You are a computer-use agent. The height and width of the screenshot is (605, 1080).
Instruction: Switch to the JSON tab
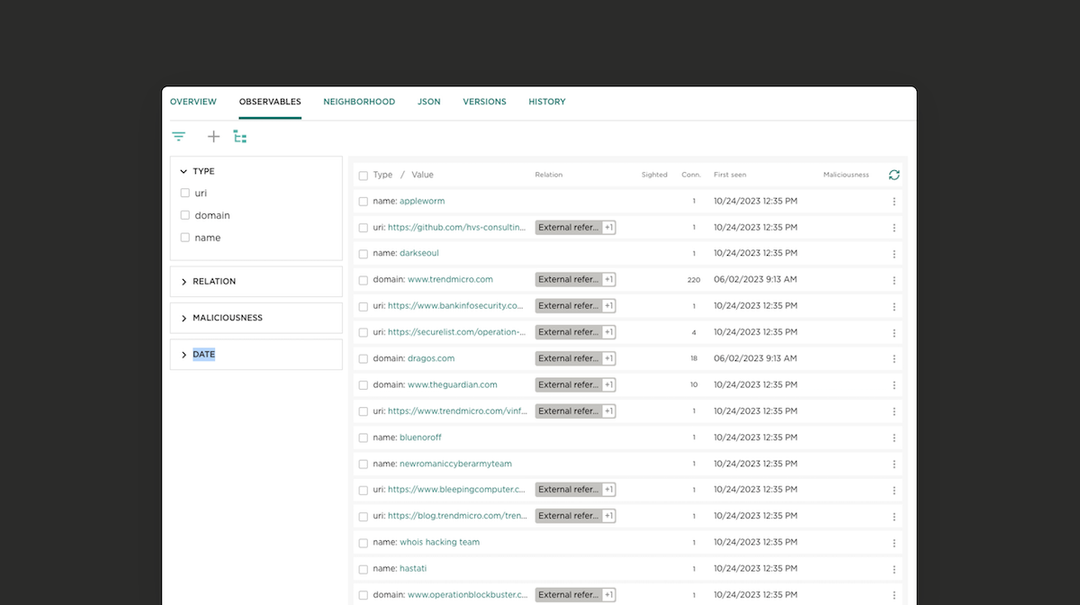point(428,101)
